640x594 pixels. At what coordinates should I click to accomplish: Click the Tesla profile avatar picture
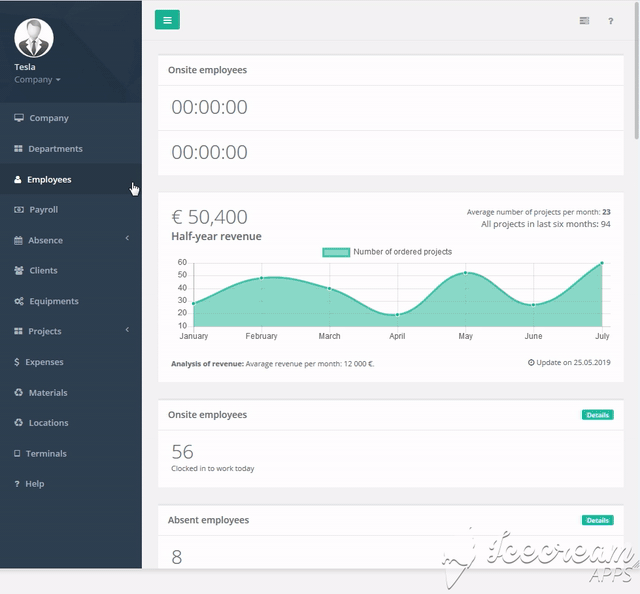pos(34,38)
